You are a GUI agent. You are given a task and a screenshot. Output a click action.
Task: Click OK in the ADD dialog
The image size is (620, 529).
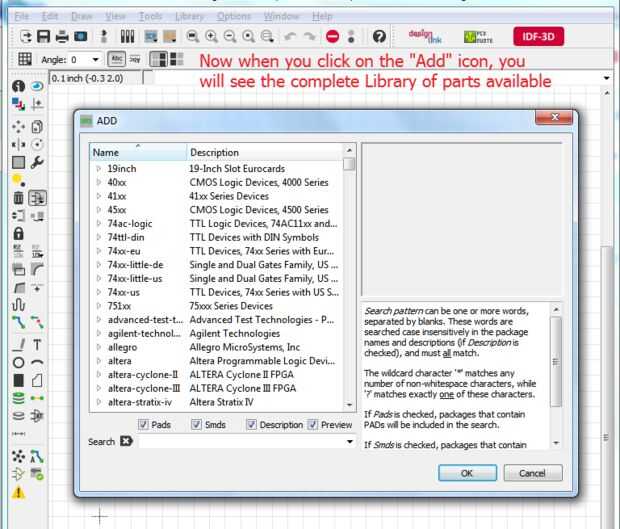tap(467, 473)
